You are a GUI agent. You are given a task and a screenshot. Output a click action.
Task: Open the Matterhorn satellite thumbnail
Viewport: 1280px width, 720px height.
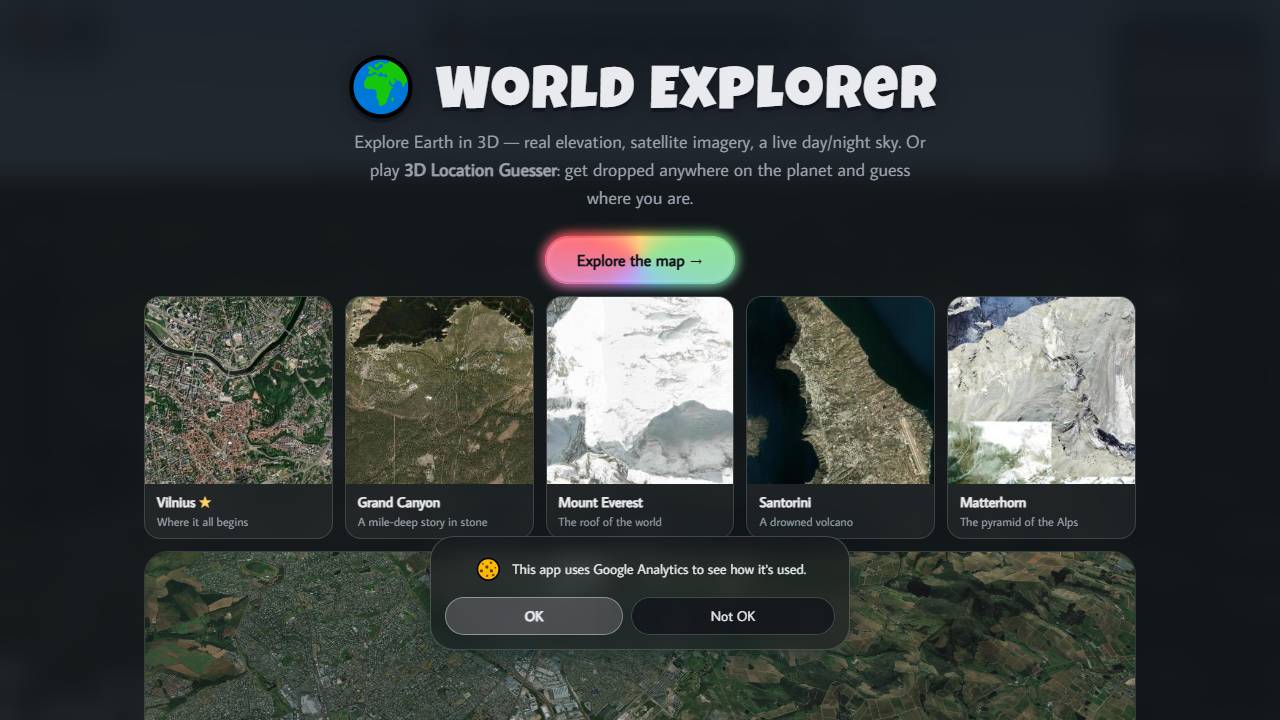pos(1041,390)
